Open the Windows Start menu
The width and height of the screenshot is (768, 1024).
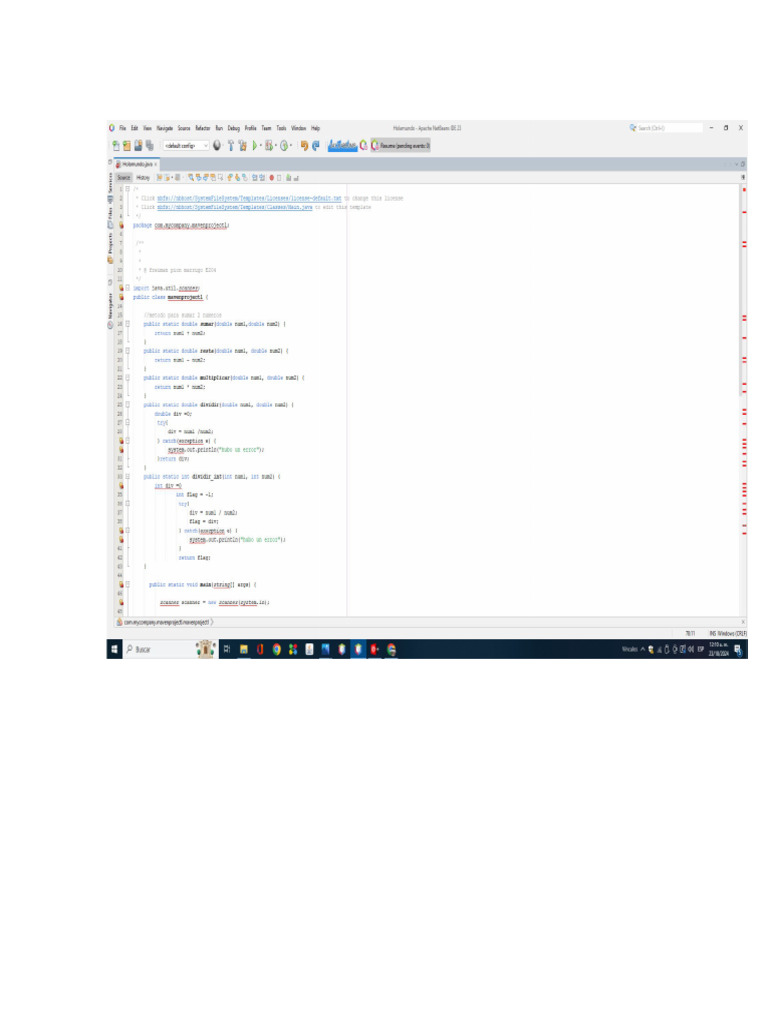pos(114,649)
